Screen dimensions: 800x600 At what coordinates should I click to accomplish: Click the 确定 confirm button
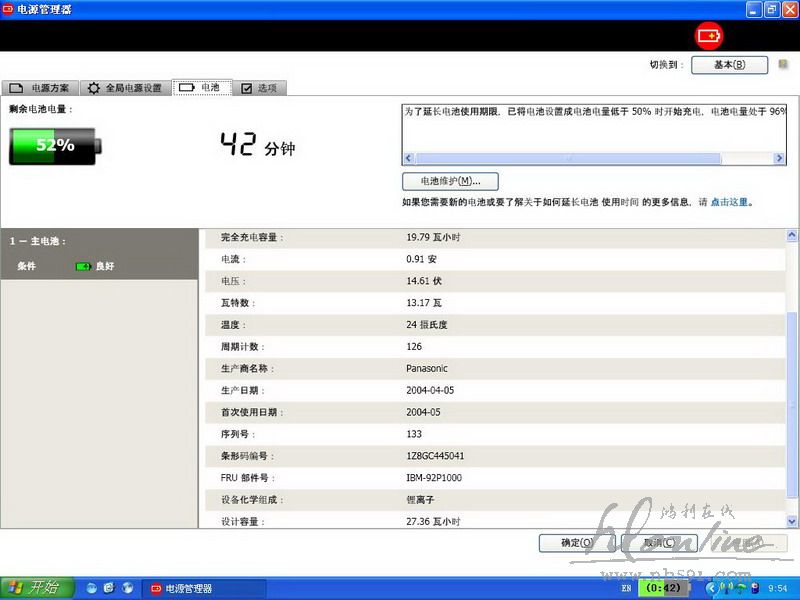click(577, 543)
